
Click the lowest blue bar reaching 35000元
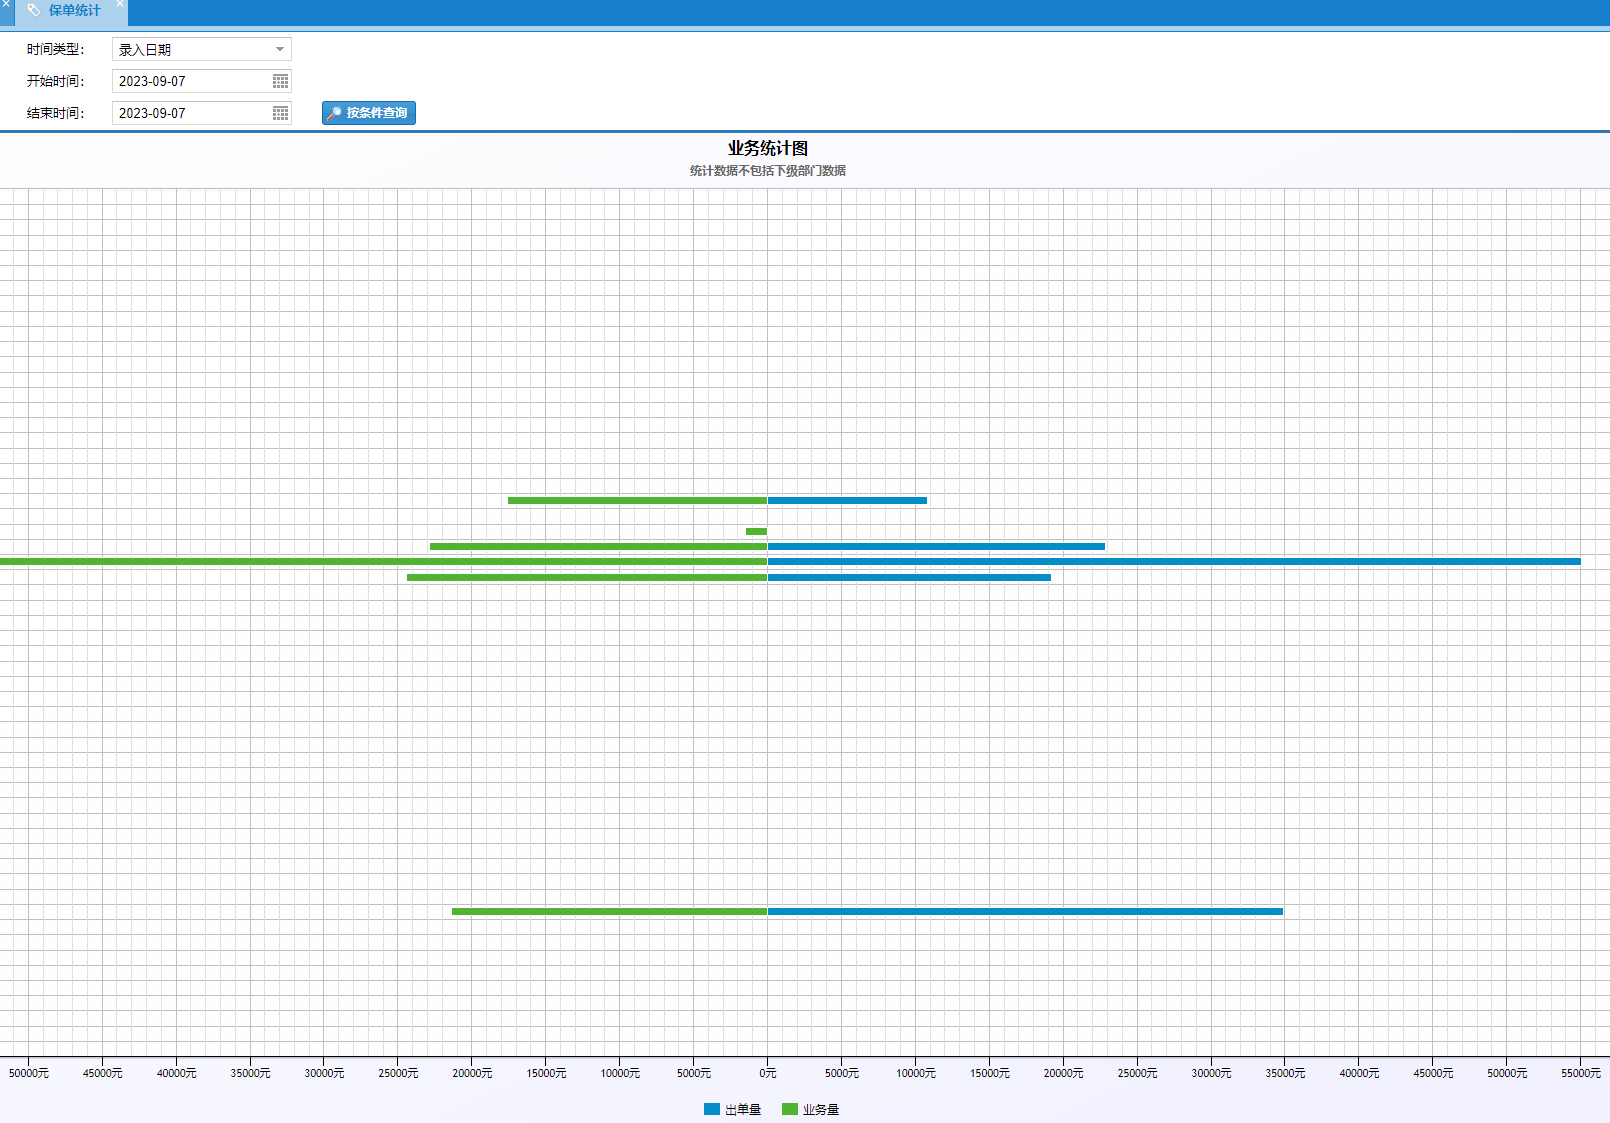[x=1025, y=911]
